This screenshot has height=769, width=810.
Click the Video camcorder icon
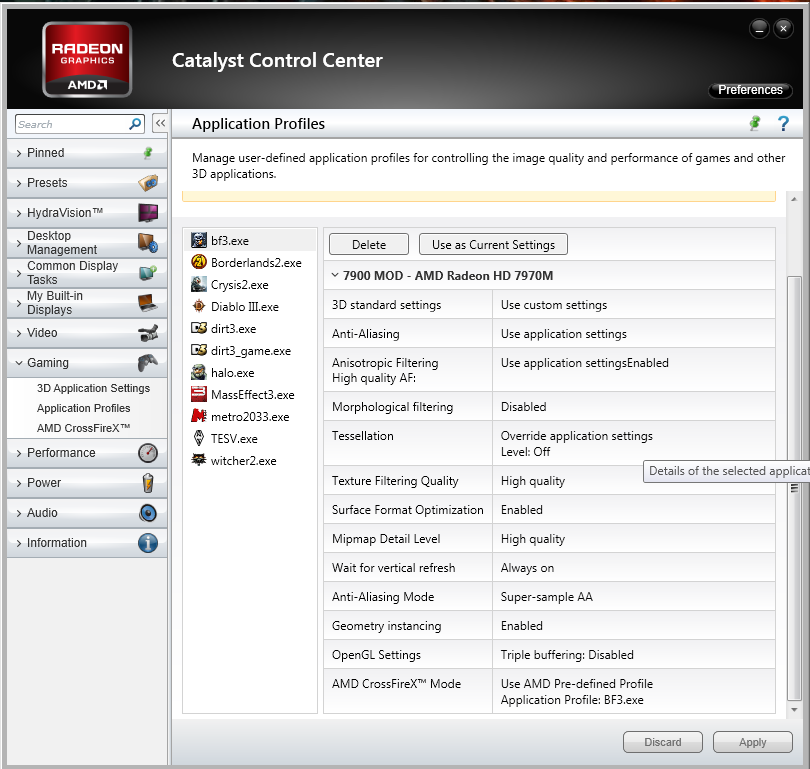pyautogui.click(x=148, y=333)
